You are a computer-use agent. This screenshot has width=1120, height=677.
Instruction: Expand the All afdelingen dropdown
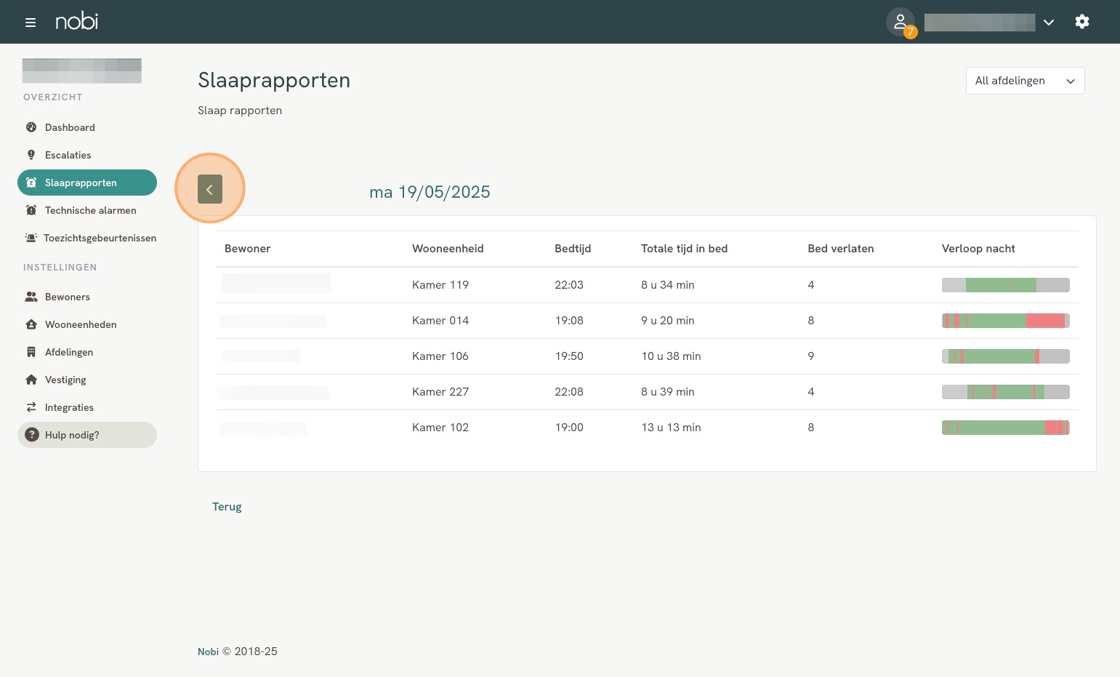pos(1024,81)
